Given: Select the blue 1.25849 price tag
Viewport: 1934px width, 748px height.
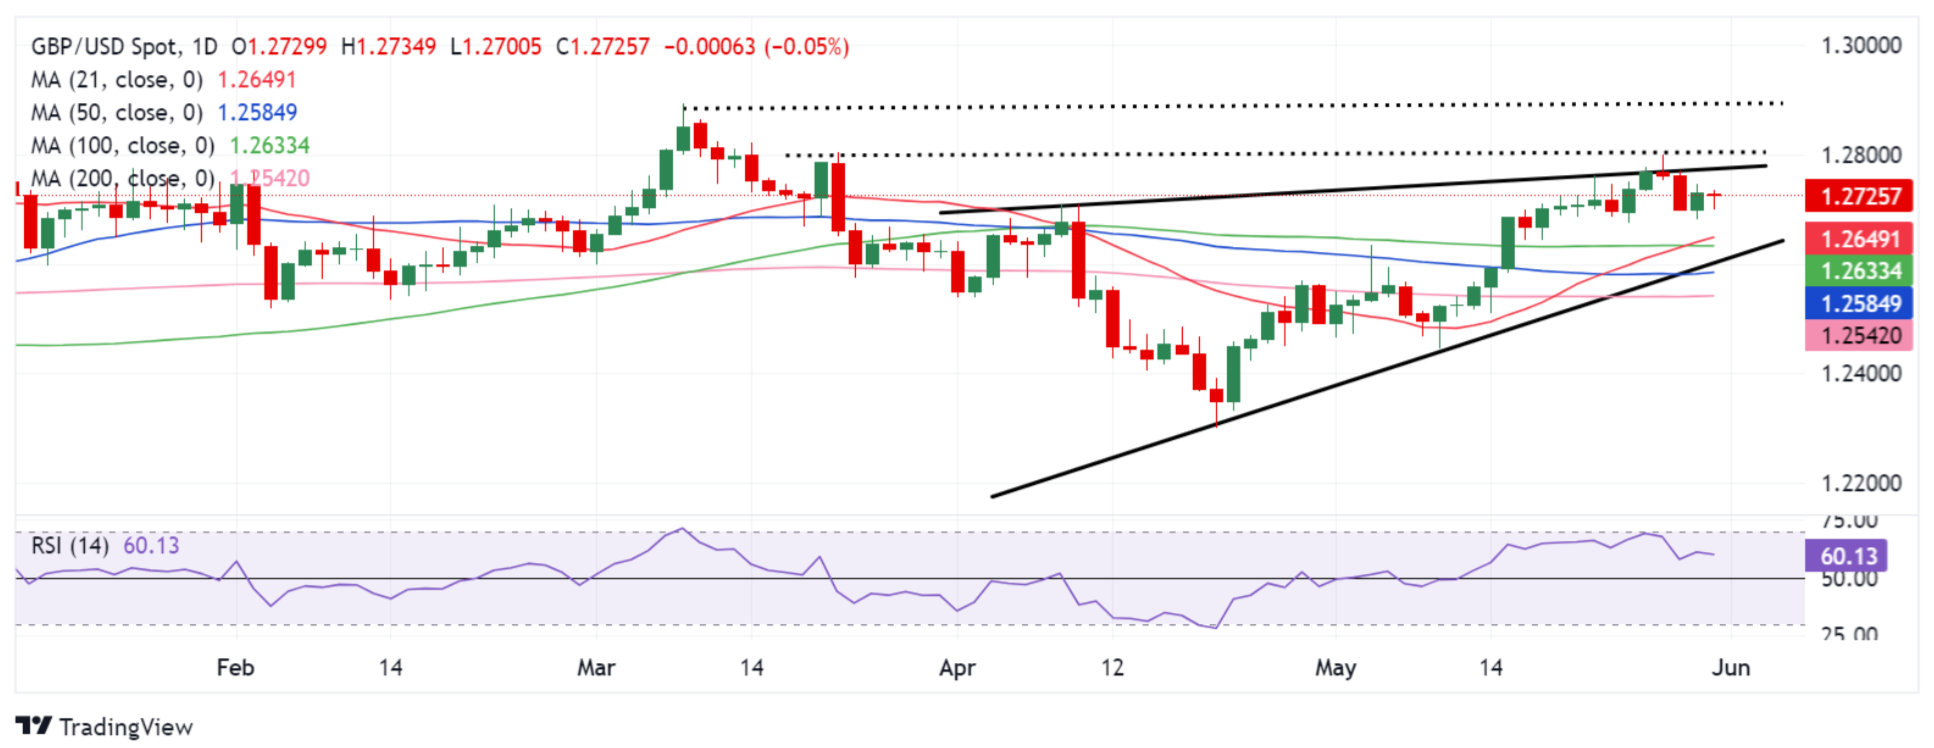Looking at the screenshot, I should click(1858, 303).
